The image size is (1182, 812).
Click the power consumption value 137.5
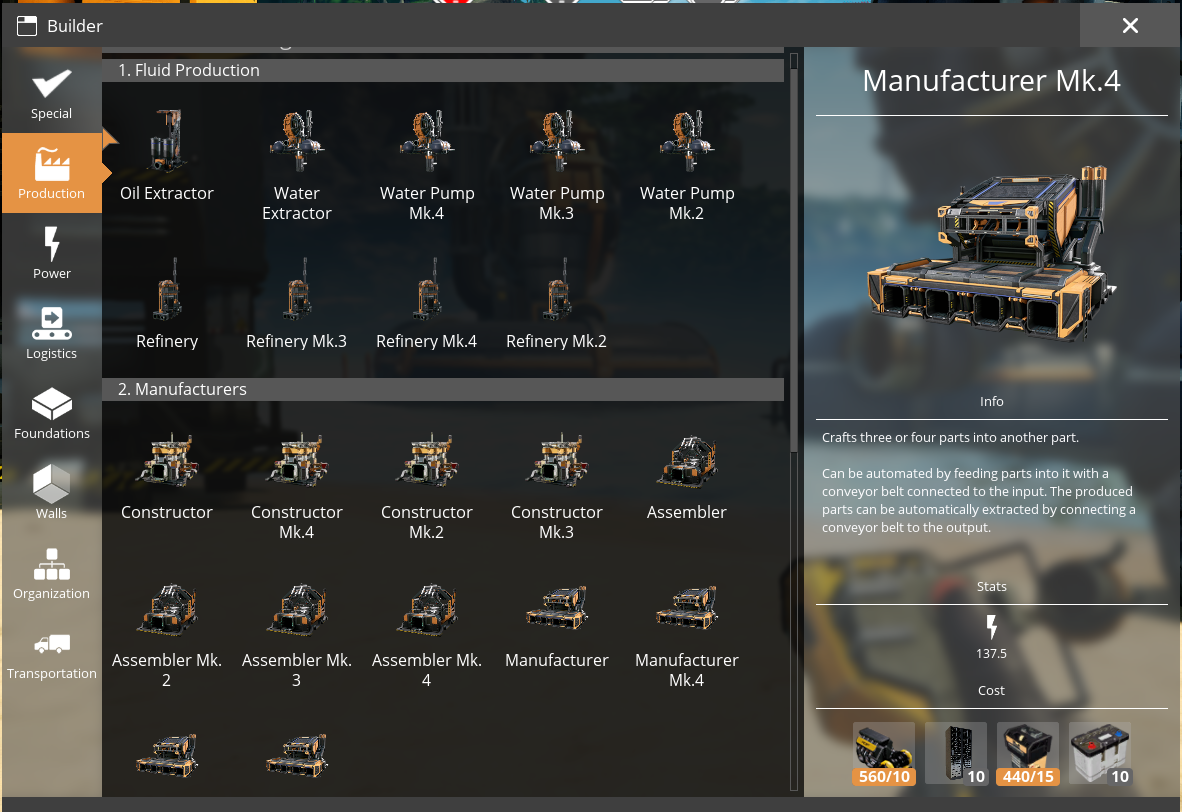991,654
